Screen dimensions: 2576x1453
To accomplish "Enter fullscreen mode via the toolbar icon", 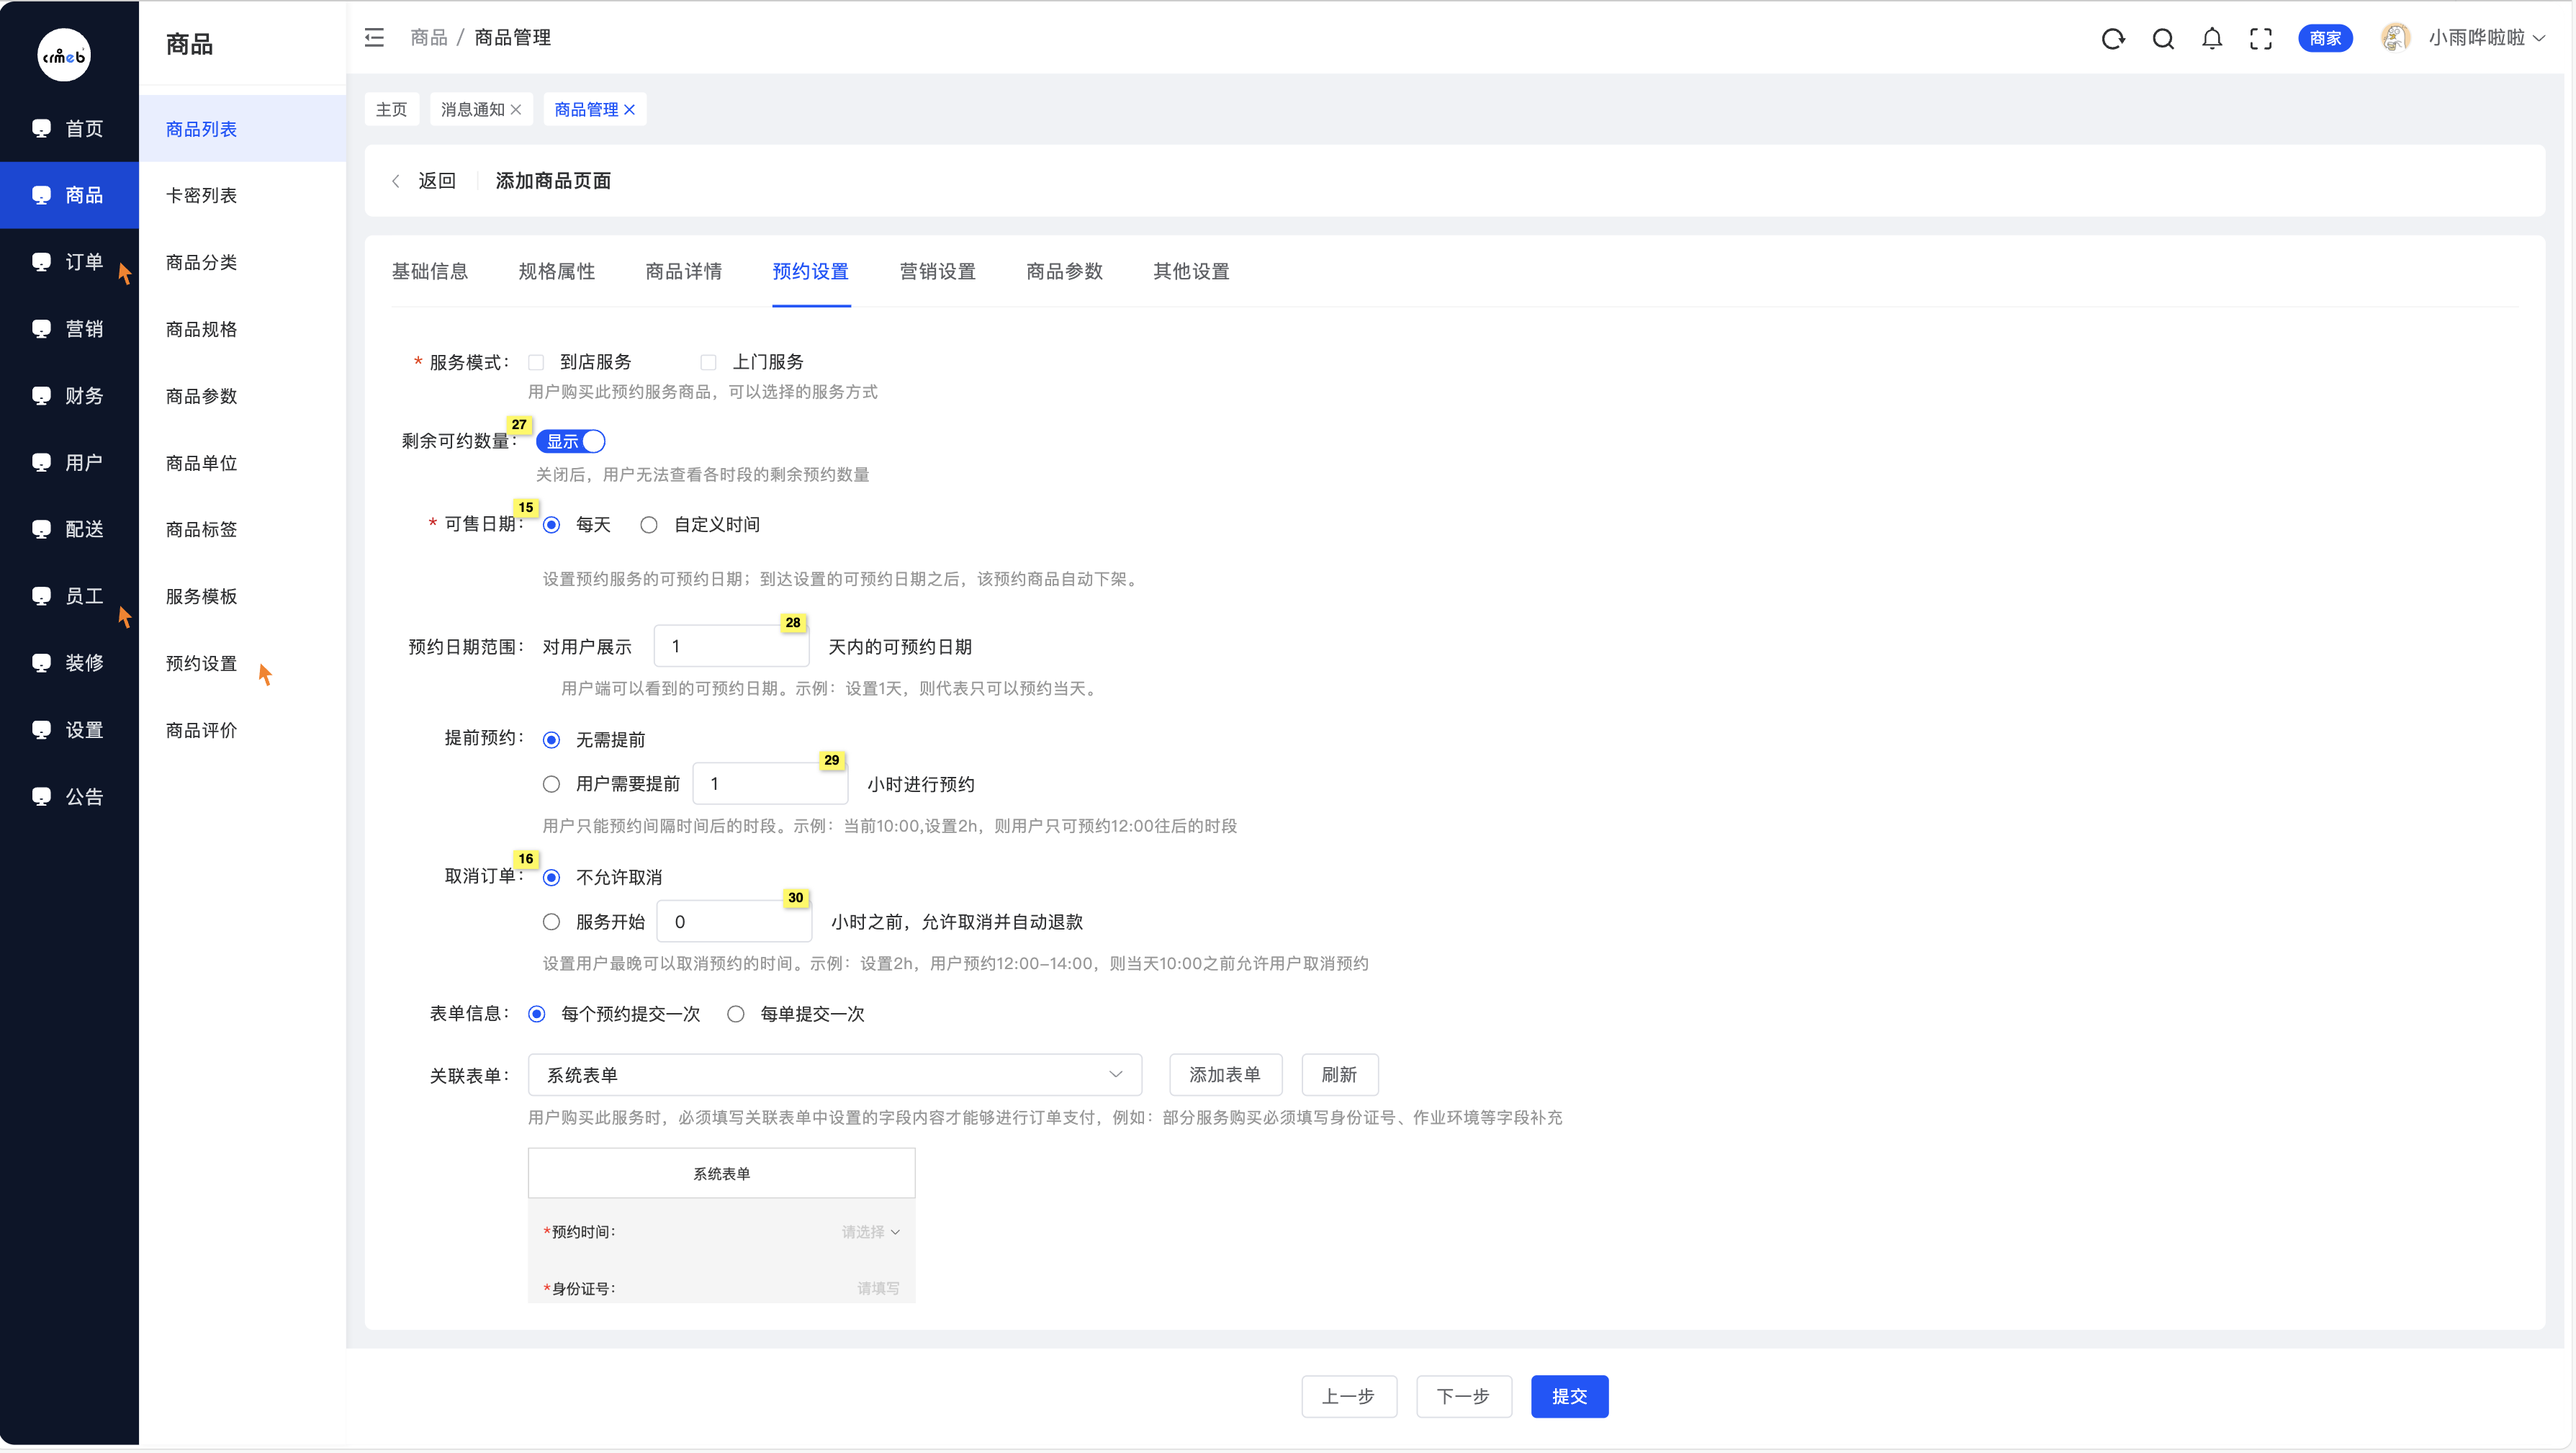I will (x=2261, y=38).
